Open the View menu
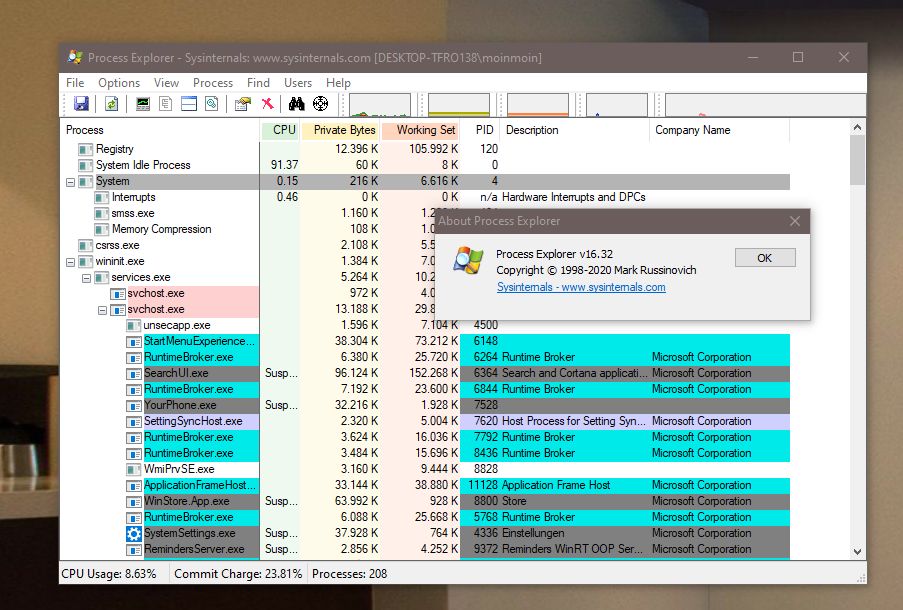This screenshot has height=610, width=903. coord(166,83)
